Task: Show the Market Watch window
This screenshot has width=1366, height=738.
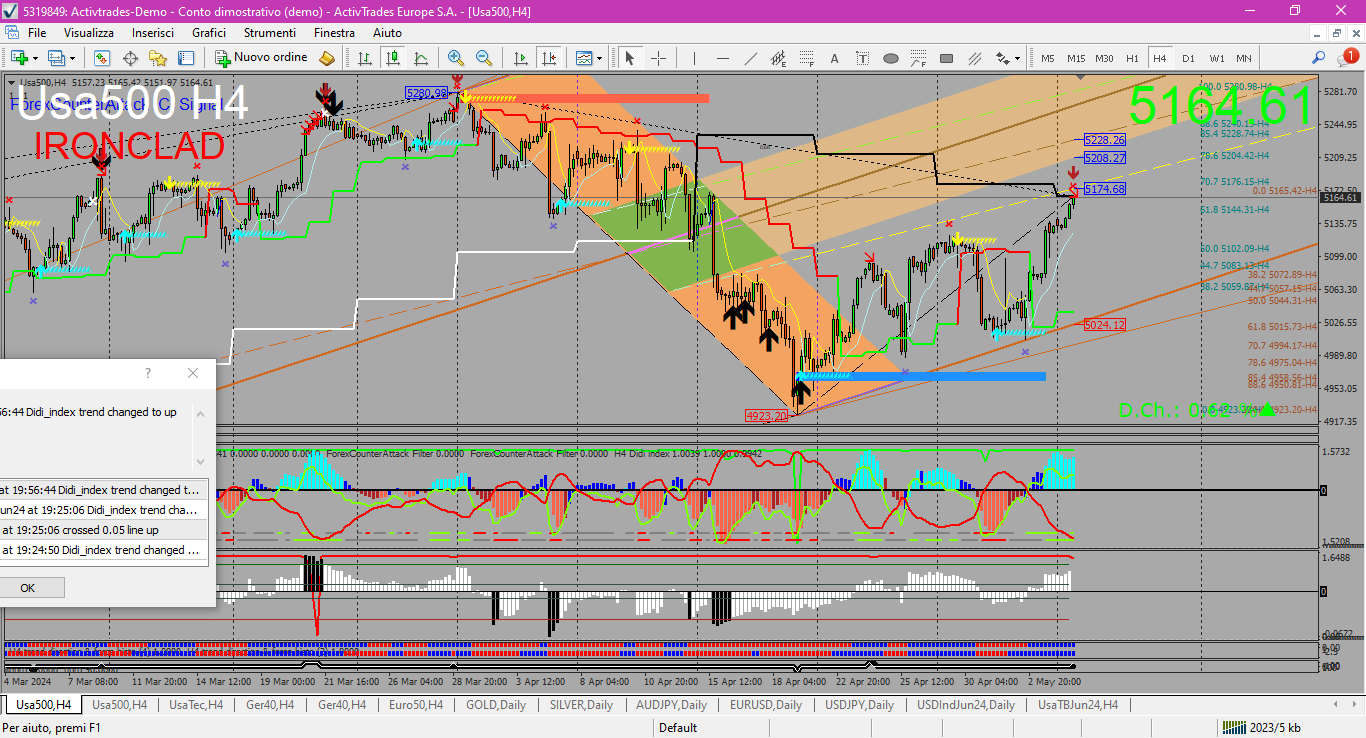Action: 102,58
